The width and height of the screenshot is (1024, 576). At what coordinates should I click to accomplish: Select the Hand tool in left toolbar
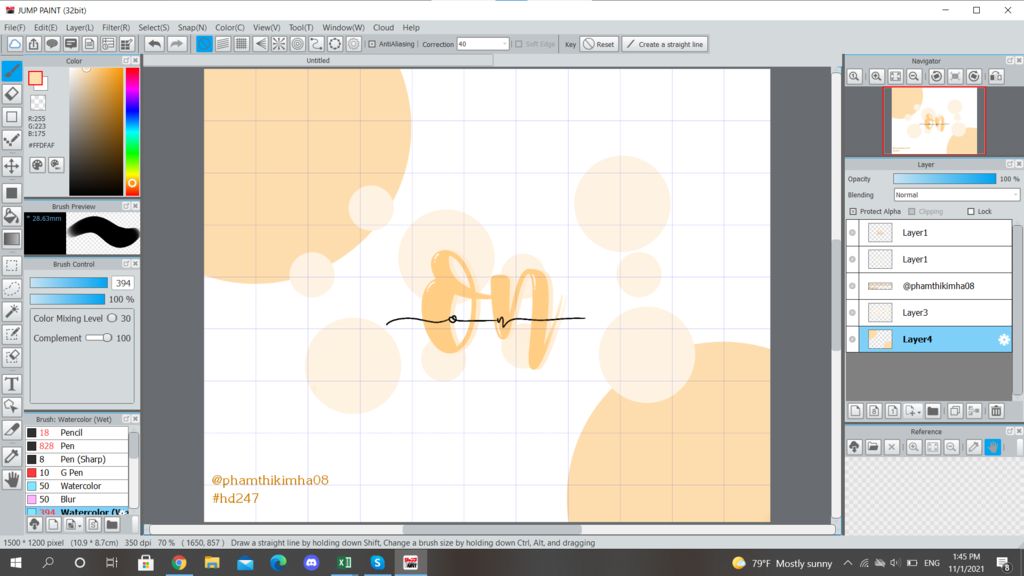pos(12,479)
